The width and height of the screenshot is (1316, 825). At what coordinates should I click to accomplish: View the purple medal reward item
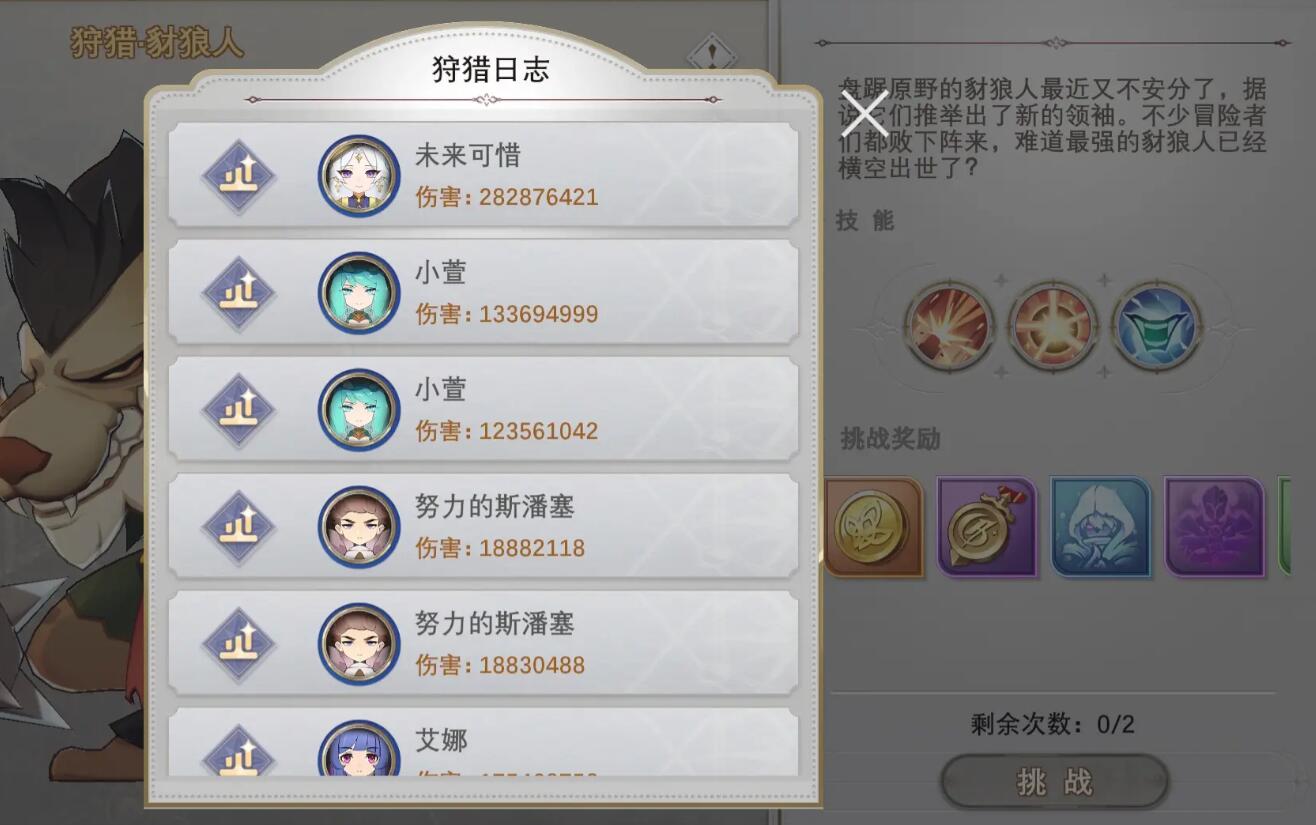[x=987, y=527]
